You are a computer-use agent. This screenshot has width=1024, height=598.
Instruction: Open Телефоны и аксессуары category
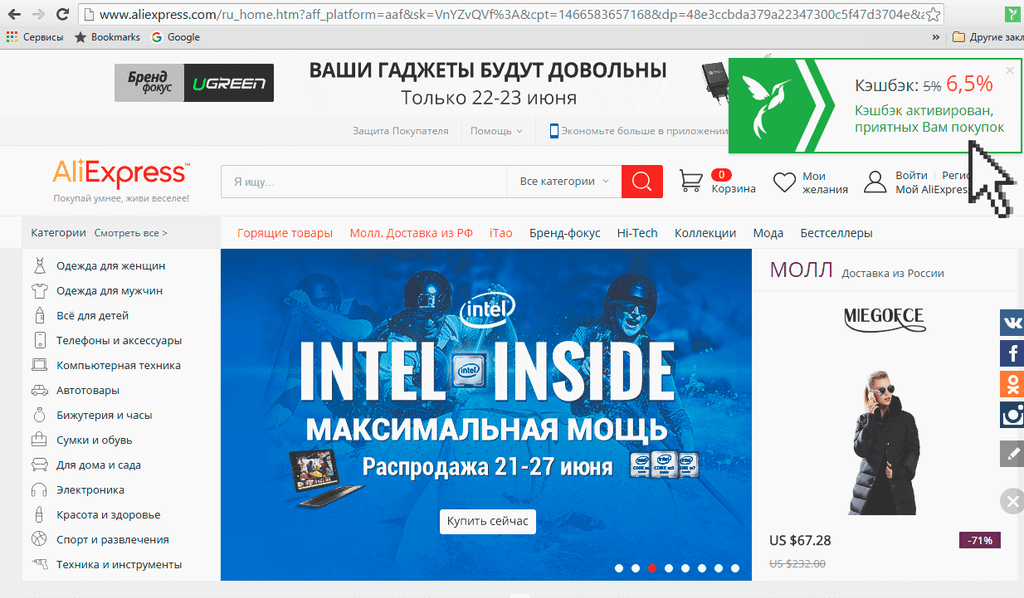coord(119,340)
